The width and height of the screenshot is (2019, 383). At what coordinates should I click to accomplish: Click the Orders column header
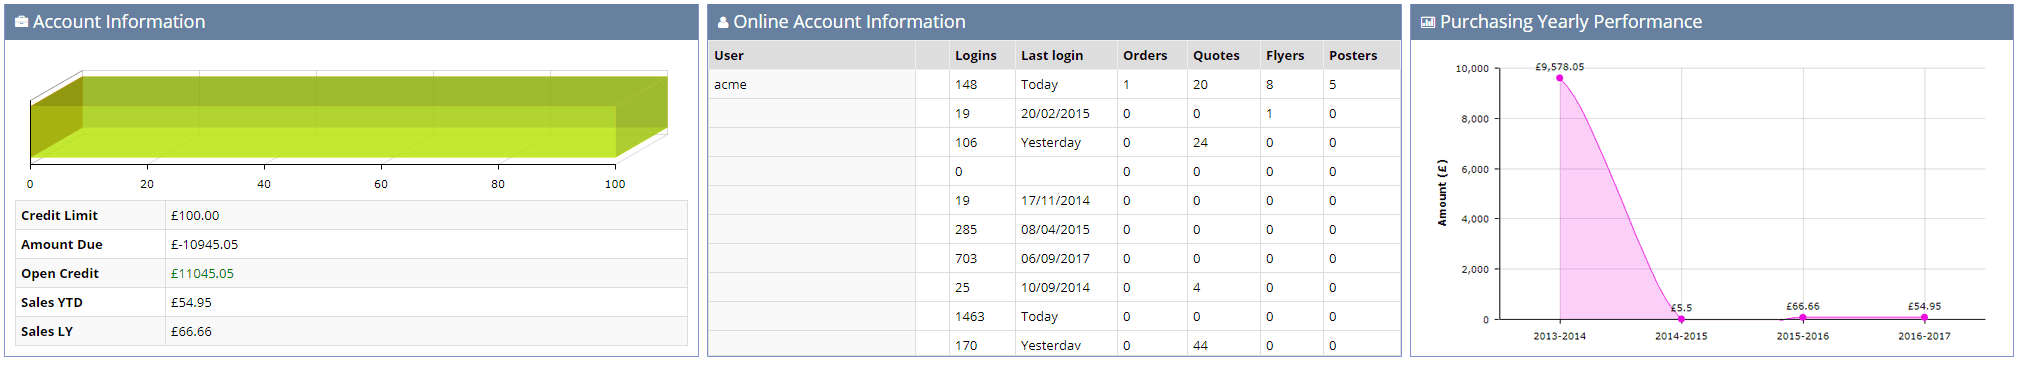[x=1145, y=56]
